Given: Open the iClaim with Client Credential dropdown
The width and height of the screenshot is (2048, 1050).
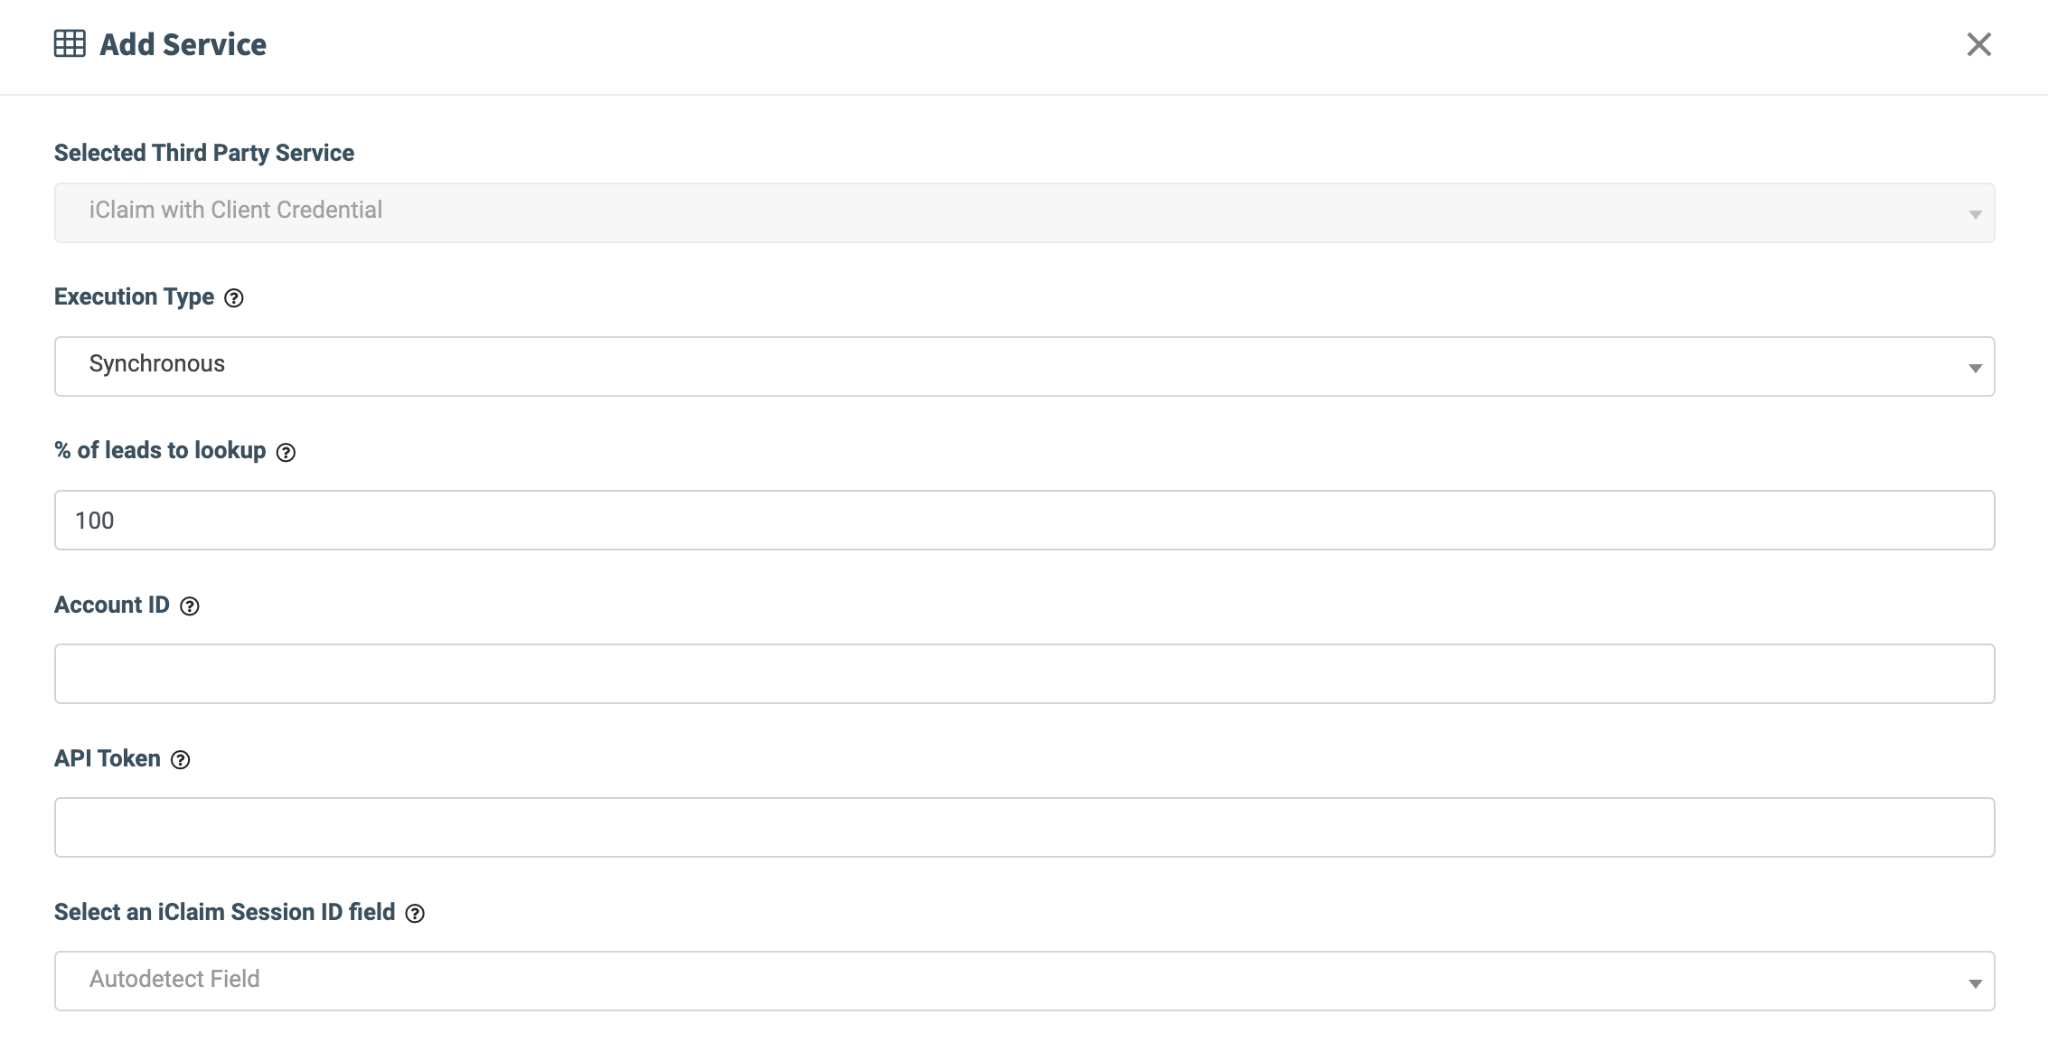Looking at the screenshot, I should point(1024,212).
